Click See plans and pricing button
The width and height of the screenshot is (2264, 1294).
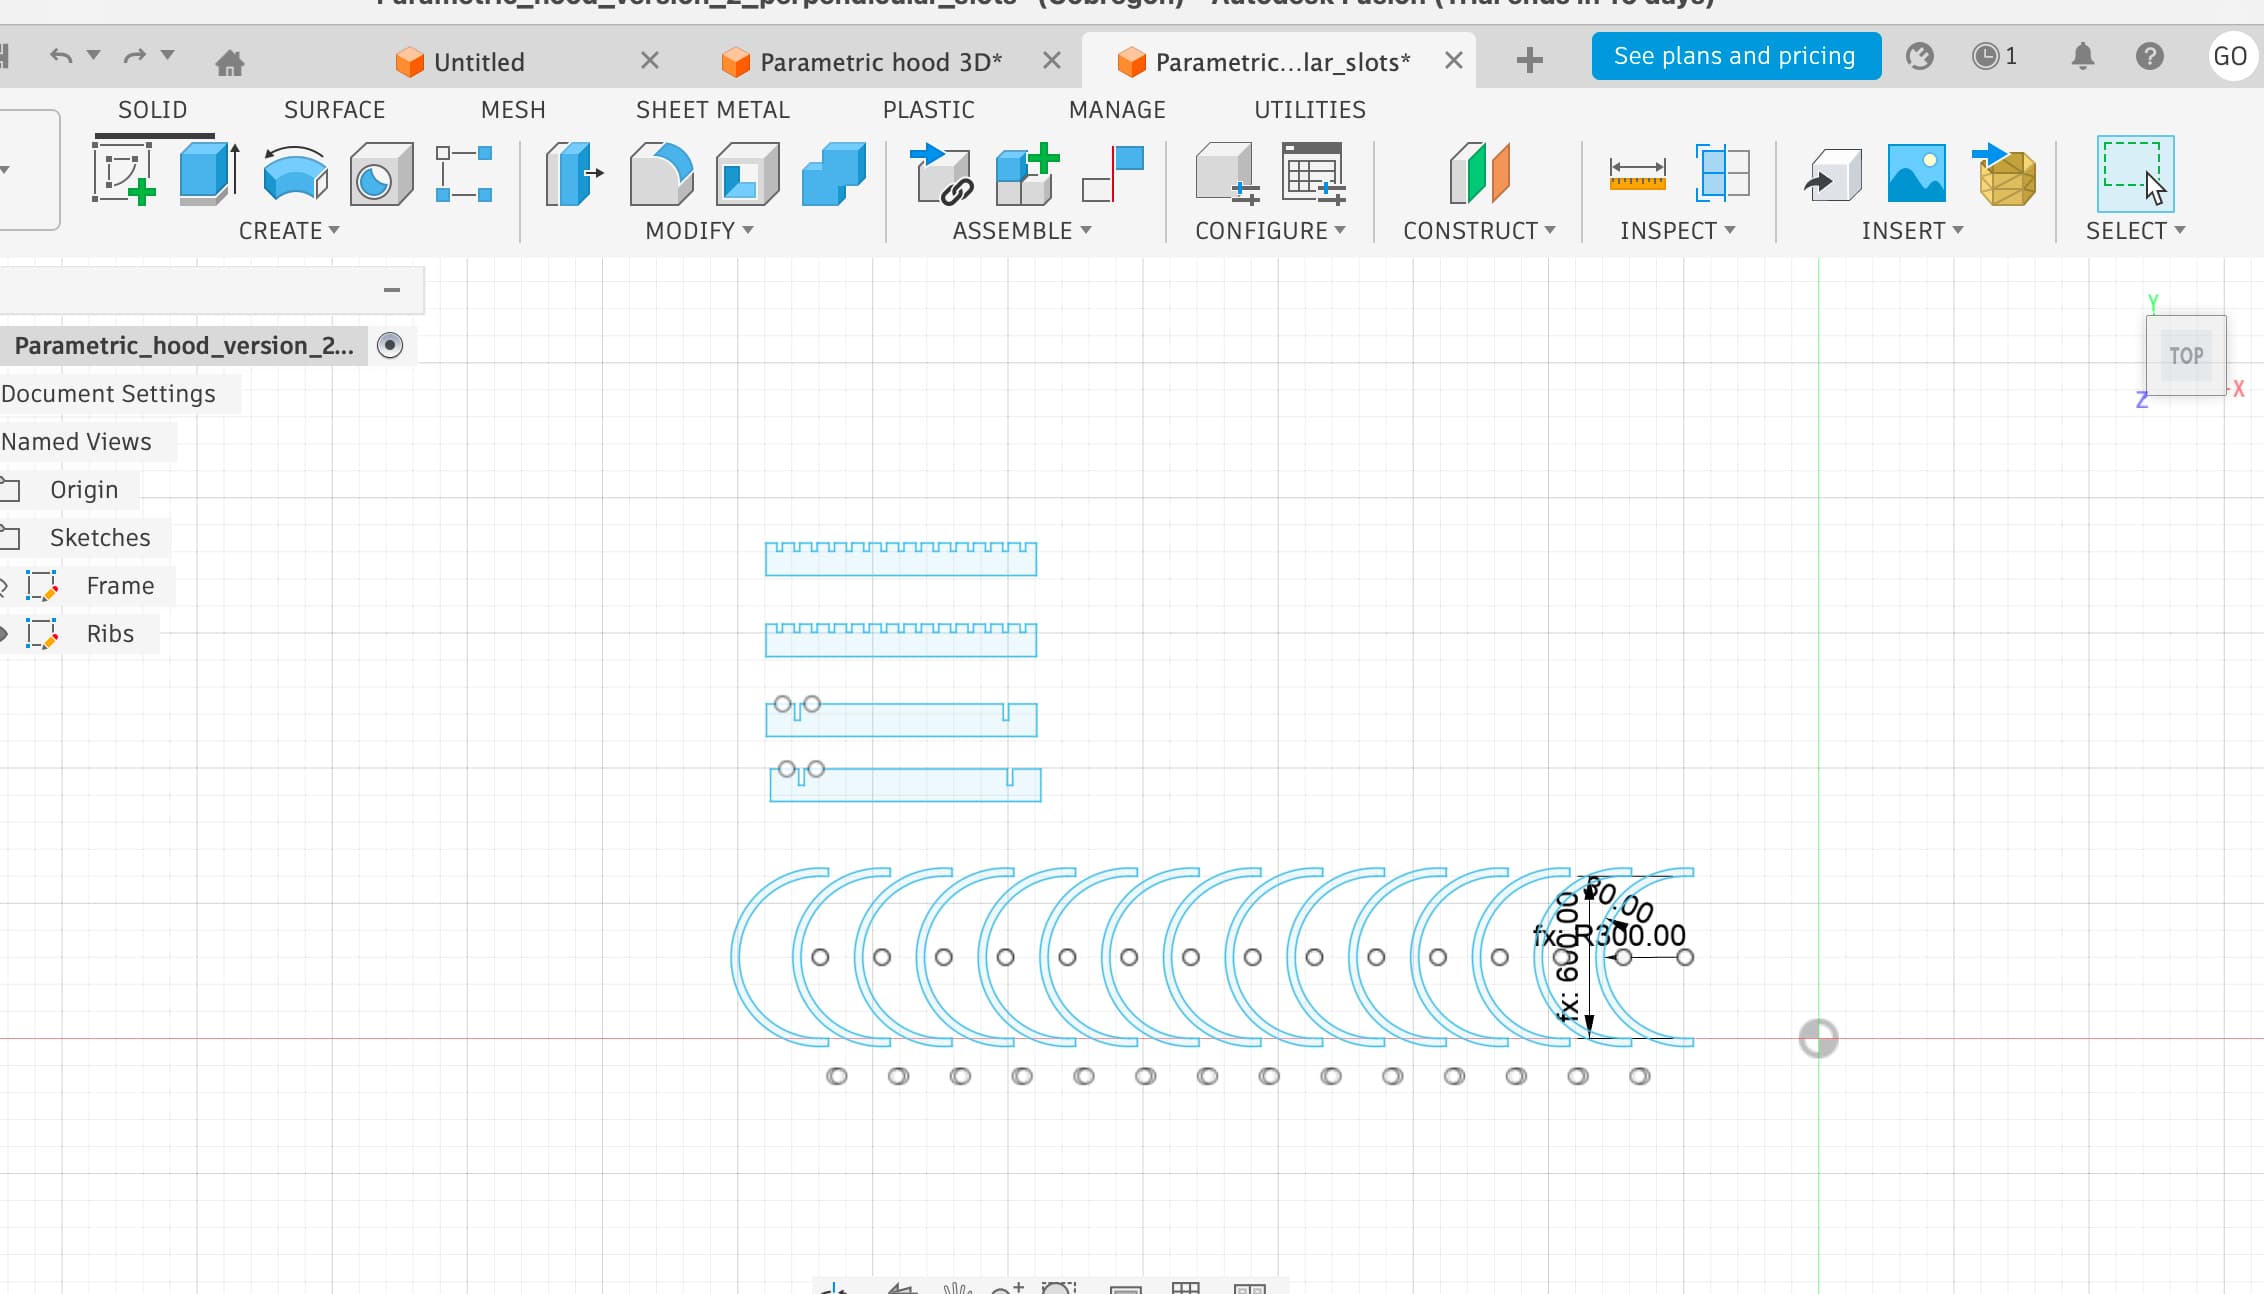[1735, 56]
